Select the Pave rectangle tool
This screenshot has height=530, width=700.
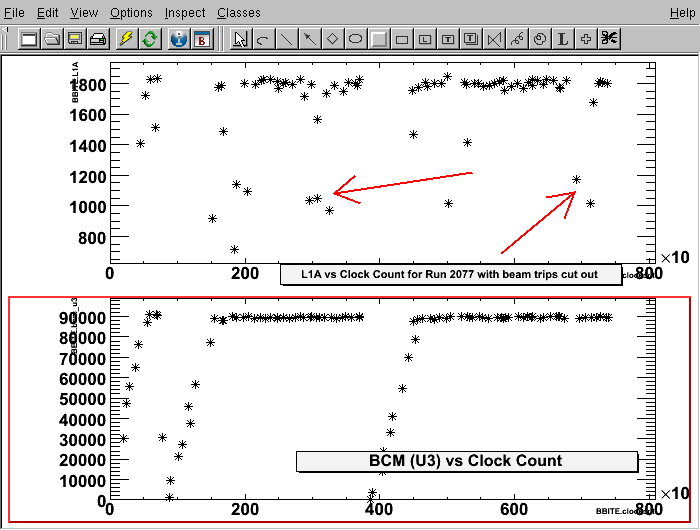(402, 39)
